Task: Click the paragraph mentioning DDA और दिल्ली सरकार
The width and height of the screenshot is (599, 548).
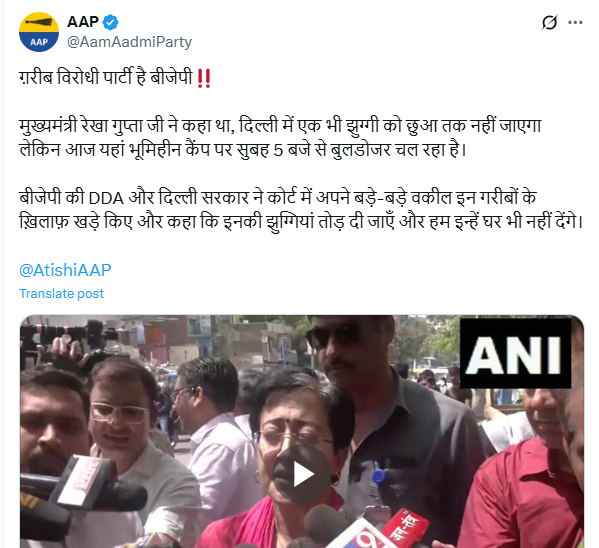Action: point(301,209)
